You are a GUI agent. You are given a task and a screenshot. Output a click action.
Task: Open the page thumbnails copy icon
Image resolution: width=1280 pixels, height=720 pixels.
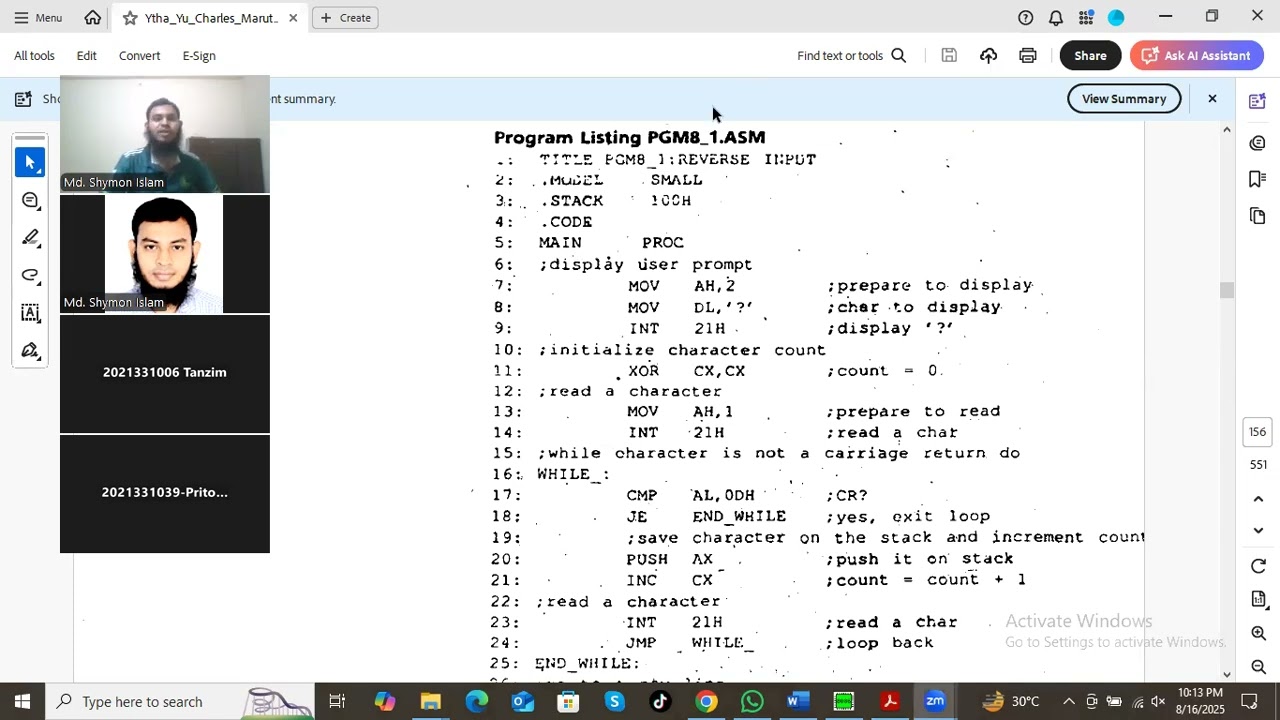click(1258, 216)
